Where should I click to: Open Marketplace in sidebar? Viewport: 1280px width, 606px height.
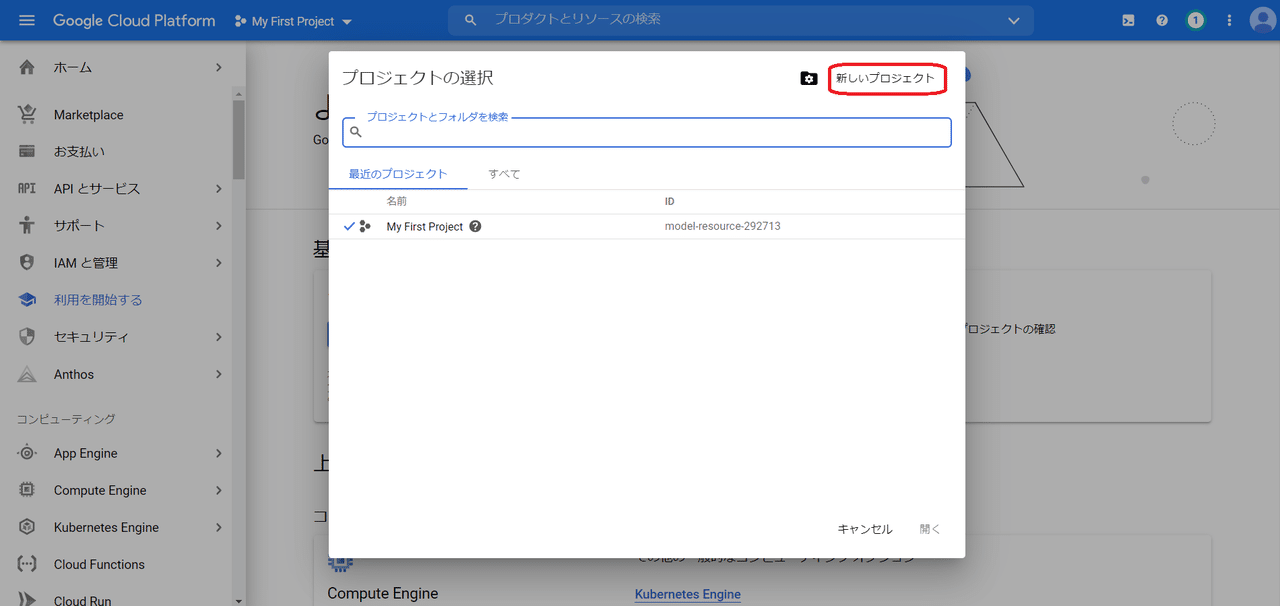[89, 115]
